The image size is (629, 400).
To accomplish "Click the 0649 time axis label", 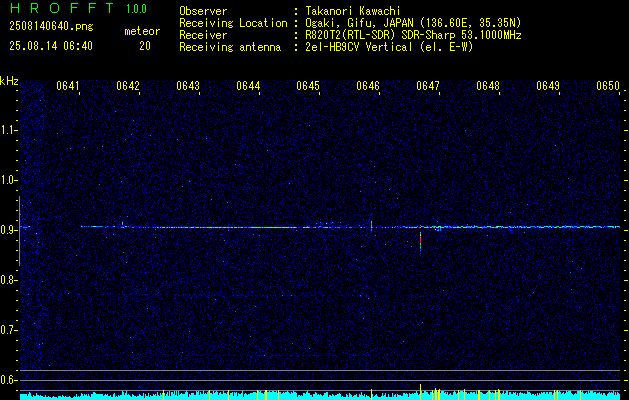I will 548,86.
